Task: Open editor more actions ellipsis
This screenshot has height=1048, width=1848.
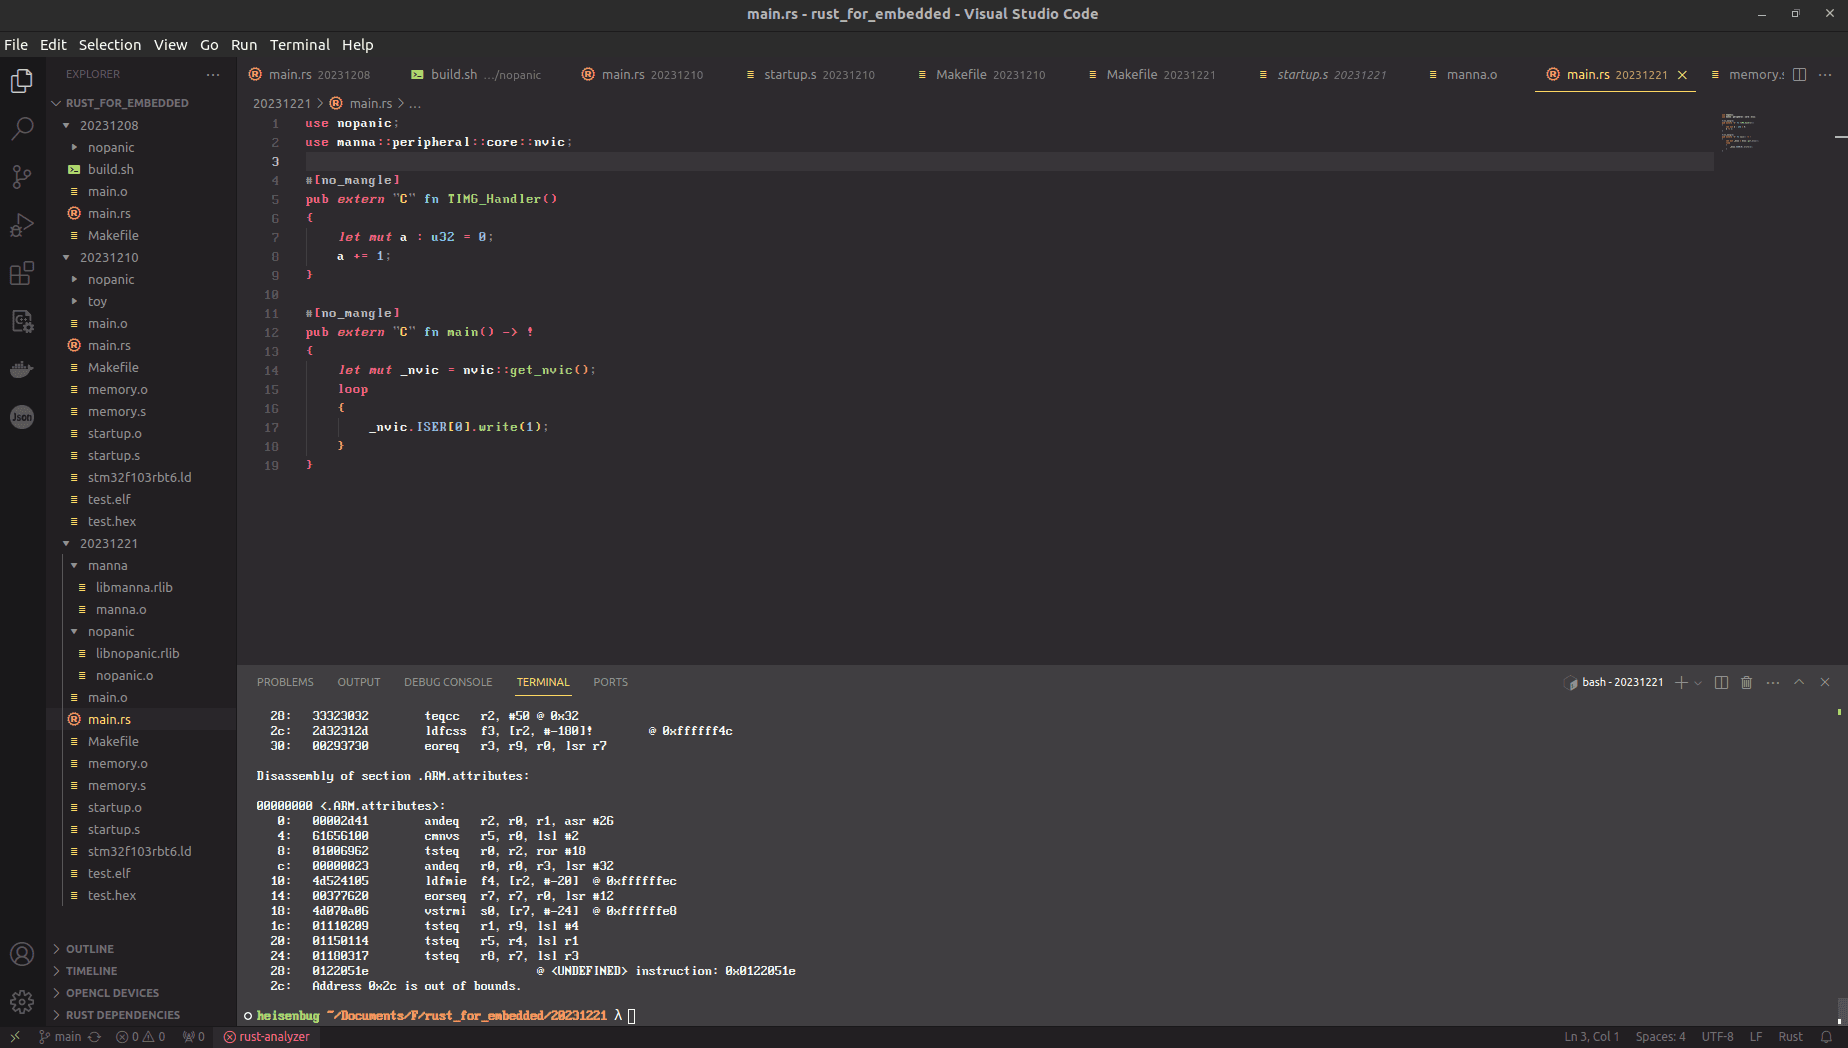Action: (x=1825, y=75)
